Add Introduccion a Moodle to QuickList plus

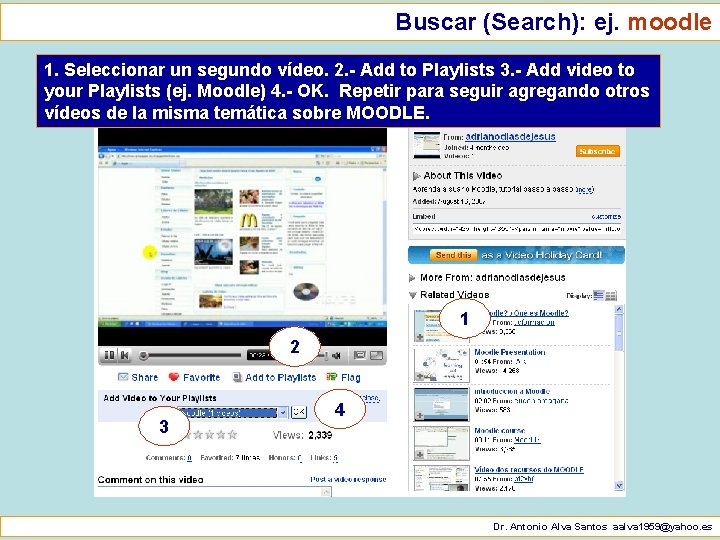[x=420, y=416]
